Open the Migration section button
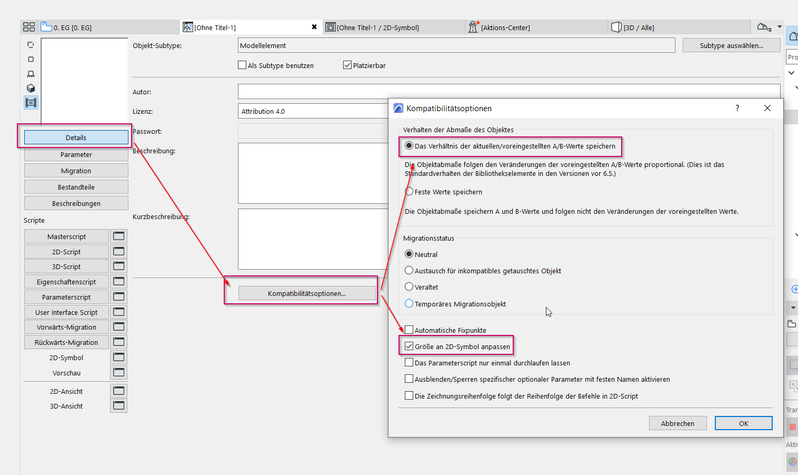 (76, 171)
